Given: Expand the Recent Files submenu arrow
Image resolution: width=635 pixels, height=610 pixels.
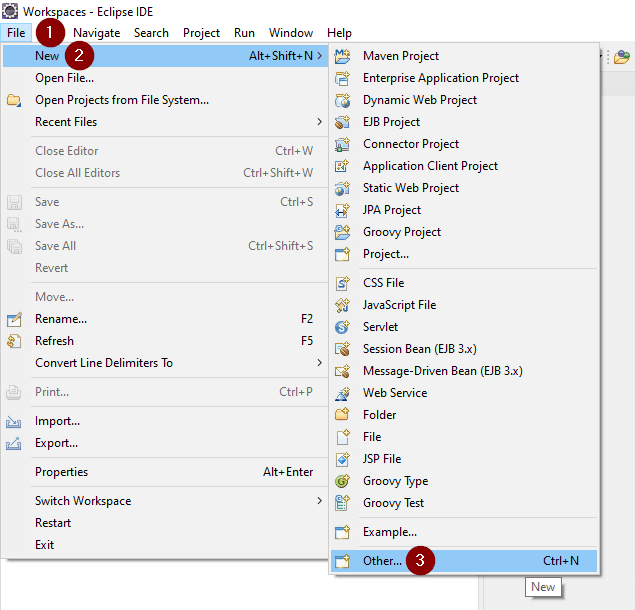Looking at the screenshot, I should pos(320,122).
